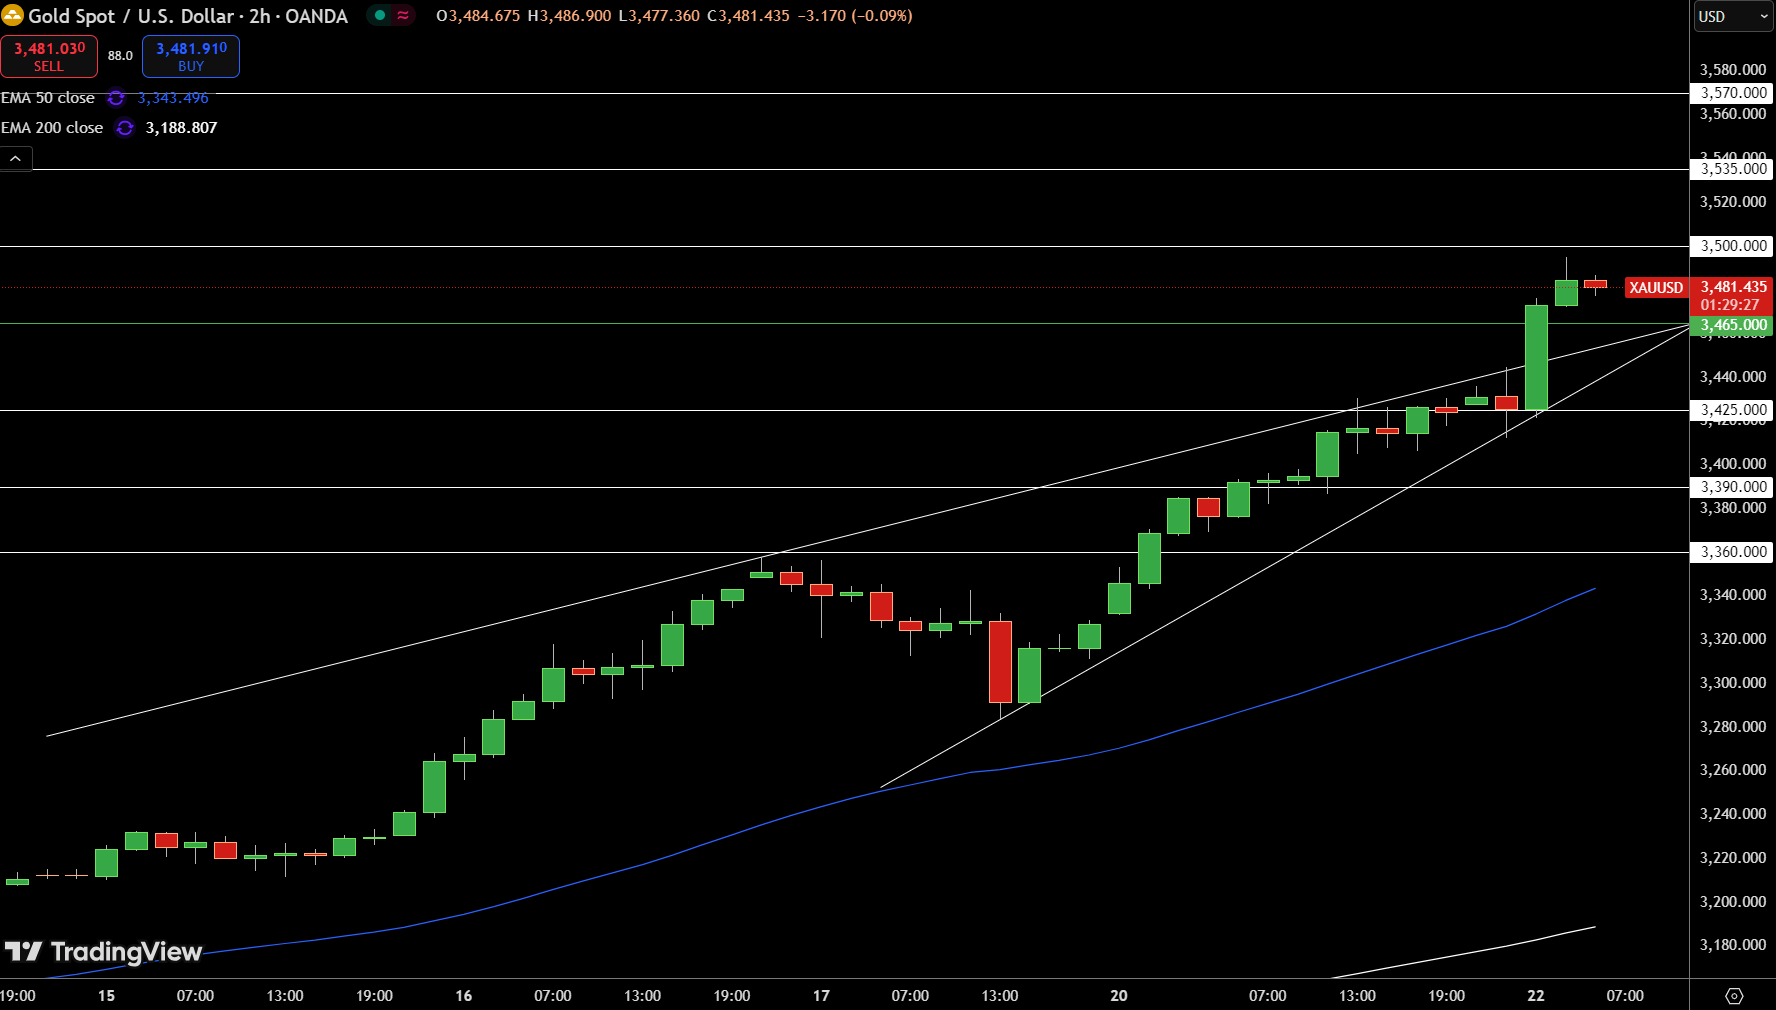Screen dimensions: 1776x1010
Task: Collapse the indicator legend with the chevron
Action: click(x=16, y=158)
